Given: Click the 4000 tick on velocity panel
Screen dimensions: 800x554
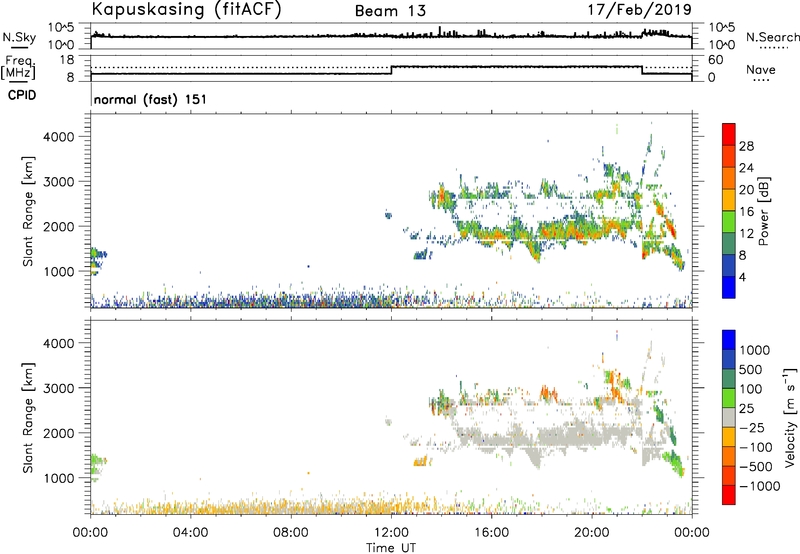Looking at the screenshot, I should coord(61,343).
